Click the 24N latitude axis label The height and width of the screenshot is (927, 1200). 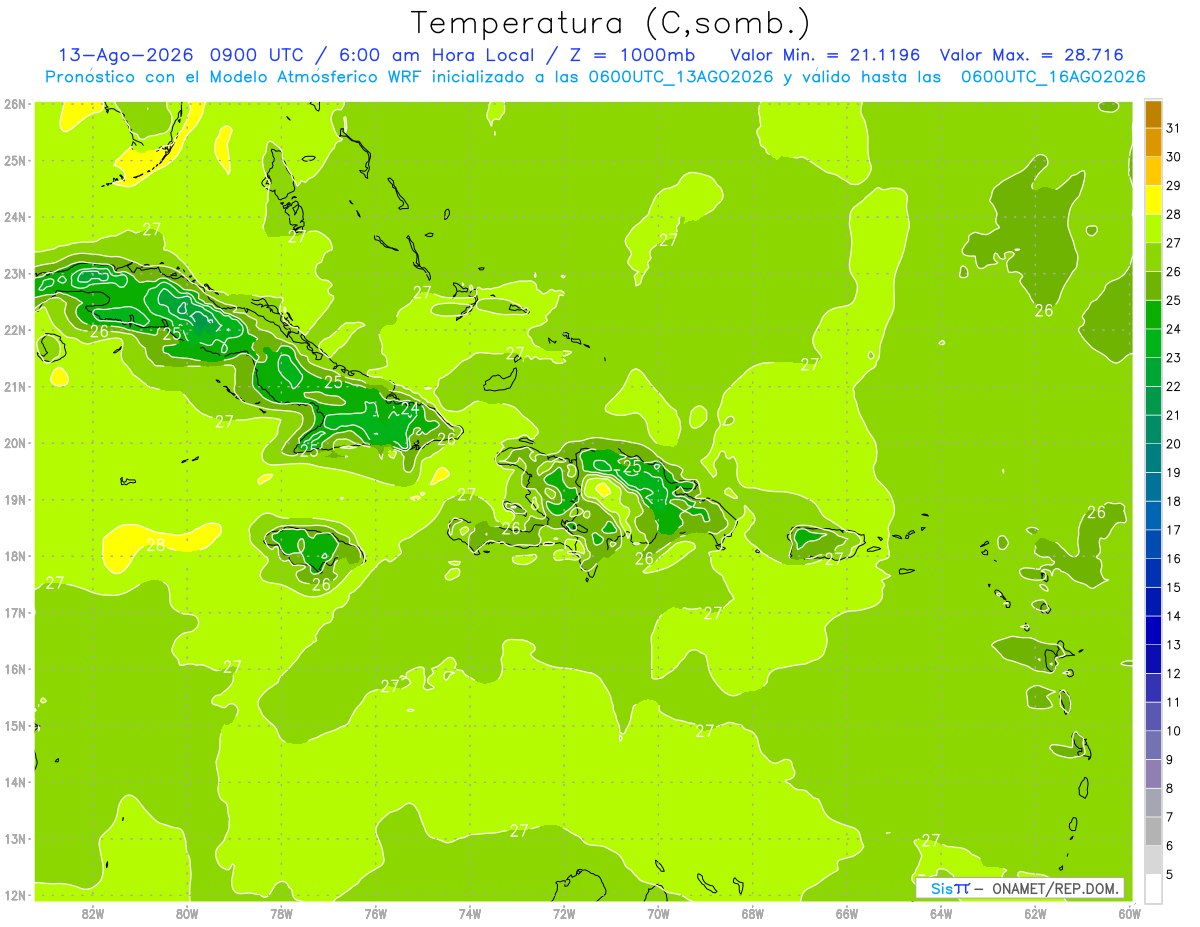[x=15, y=217]
